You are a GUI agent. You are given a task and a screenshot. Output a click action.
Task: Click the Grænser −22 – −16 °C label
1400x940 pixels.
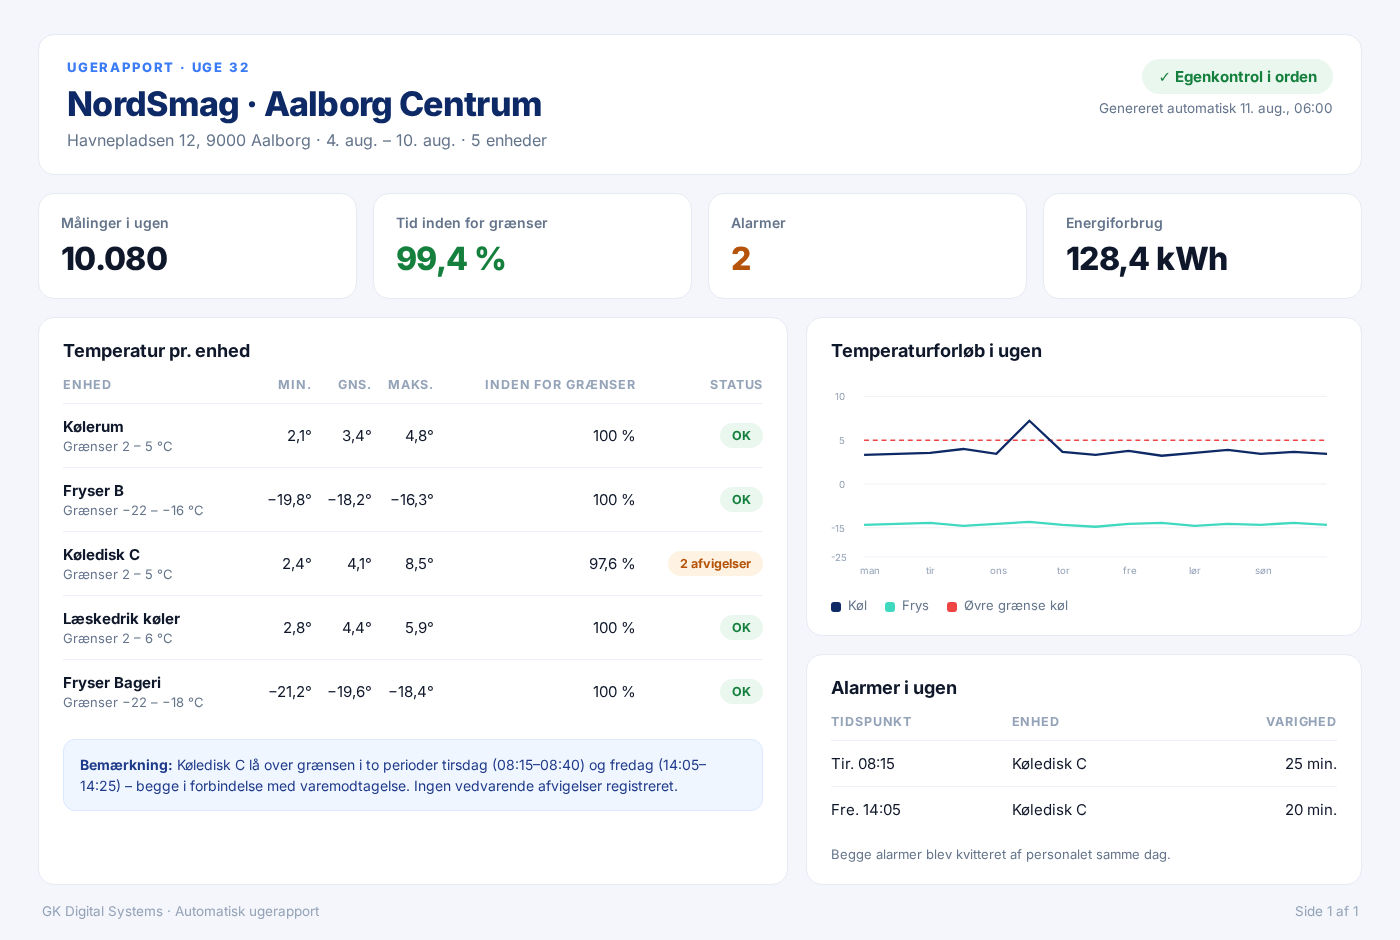133,511
